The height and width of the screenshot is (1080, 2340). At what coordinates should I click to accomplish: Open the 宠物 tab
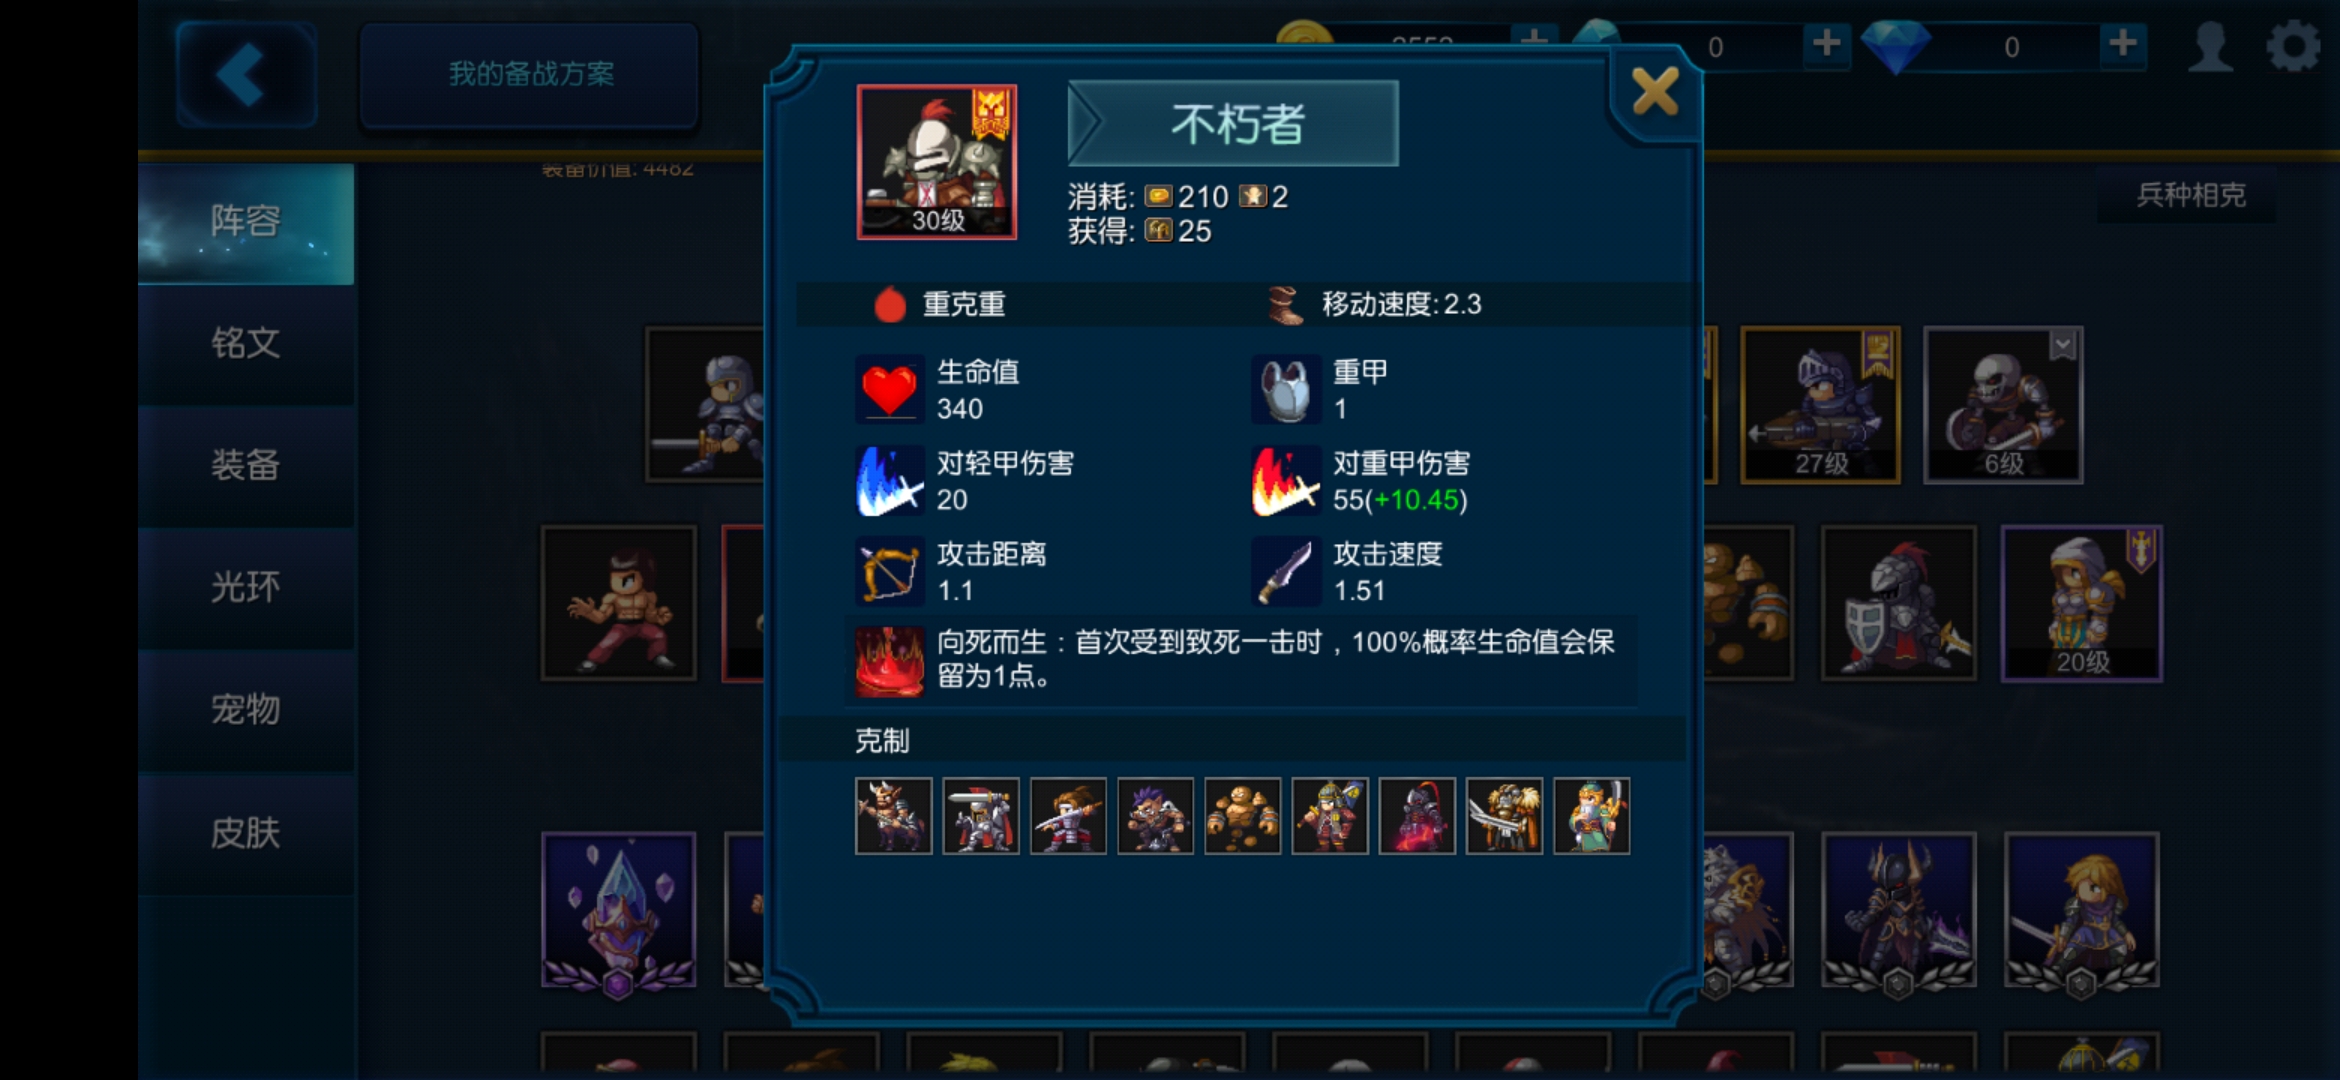246,710
